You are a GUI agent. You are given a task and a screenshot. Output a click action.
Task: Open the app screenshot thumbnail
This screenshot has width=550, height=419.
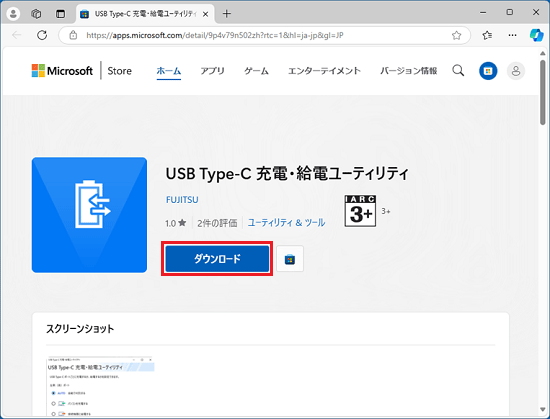(x=100, y=386)
